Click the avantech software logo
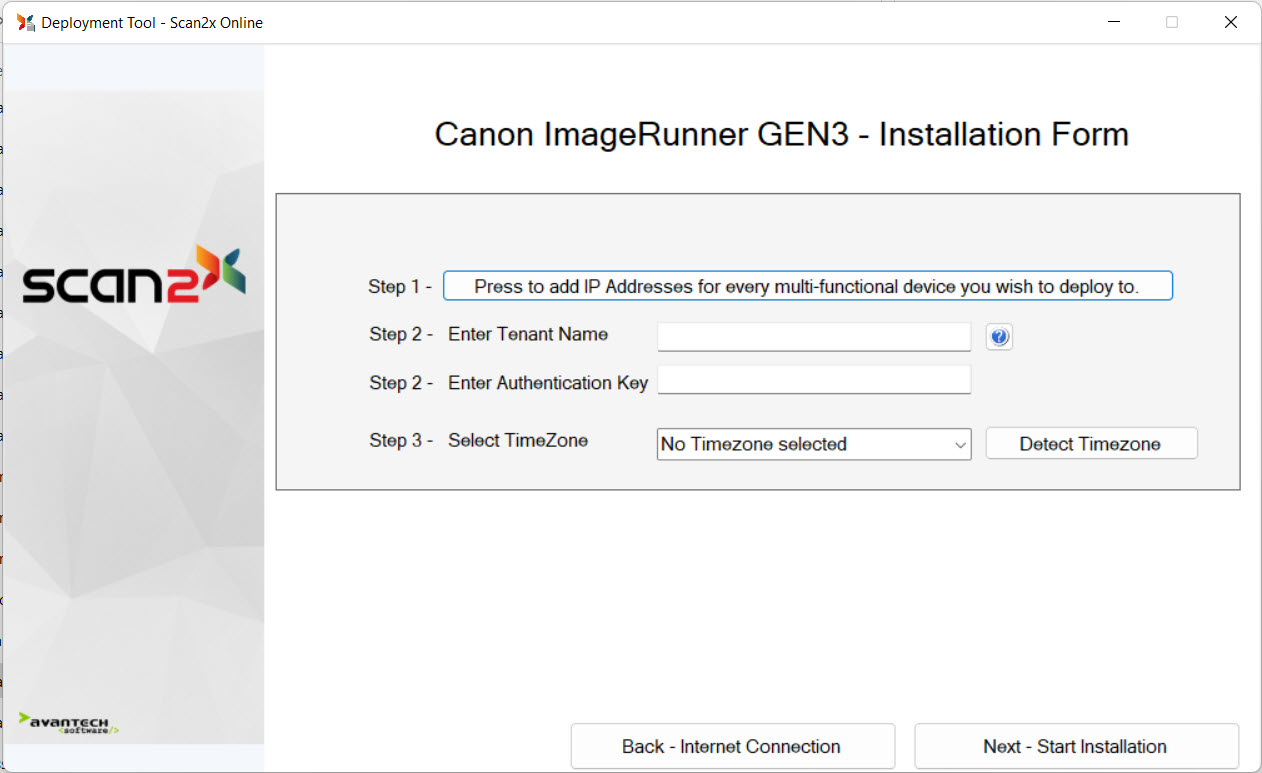Viewport: 1262px width, 773px height. (x=69, y=723)
